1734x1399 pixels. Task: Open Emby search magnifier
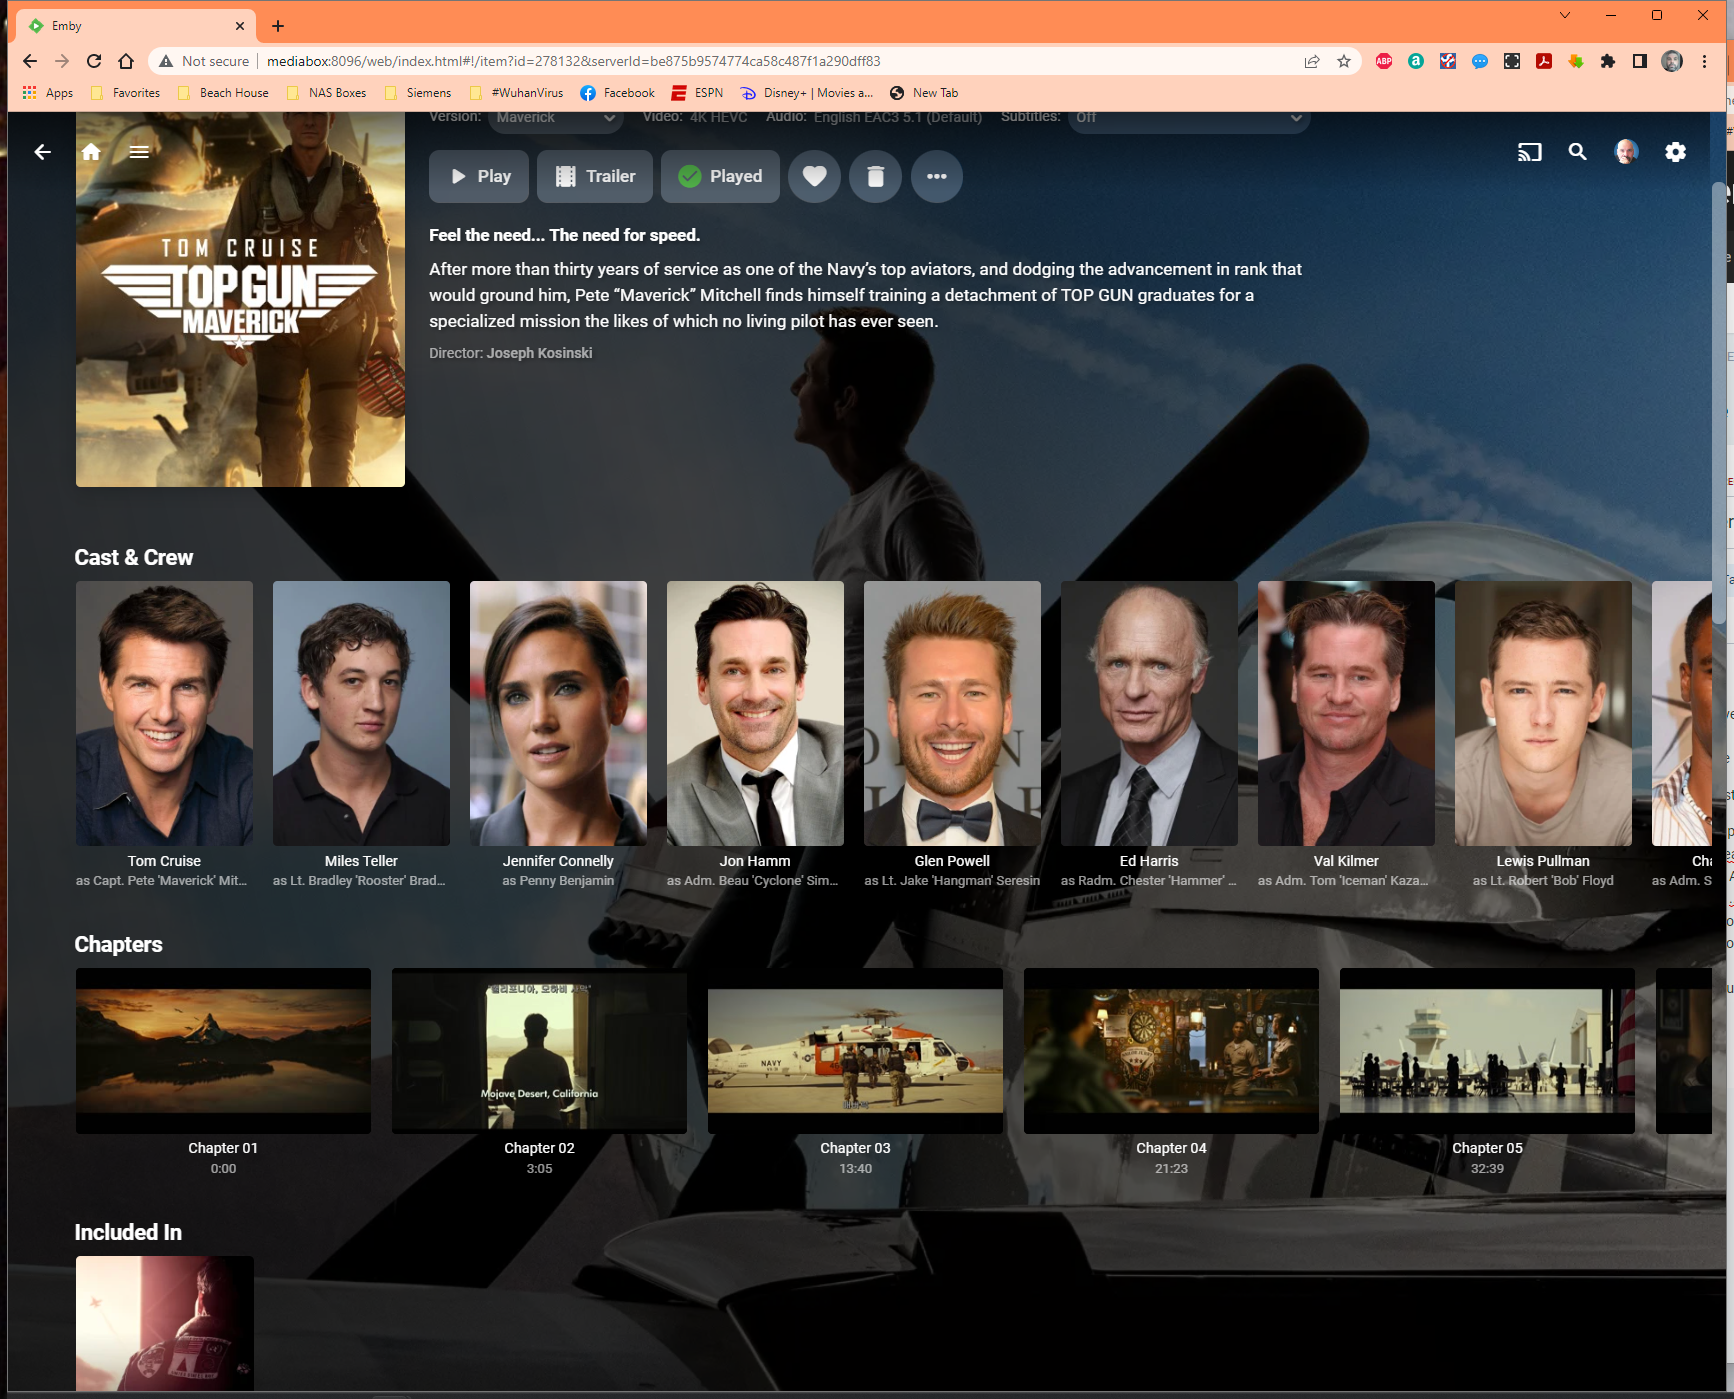[1577, 152]
